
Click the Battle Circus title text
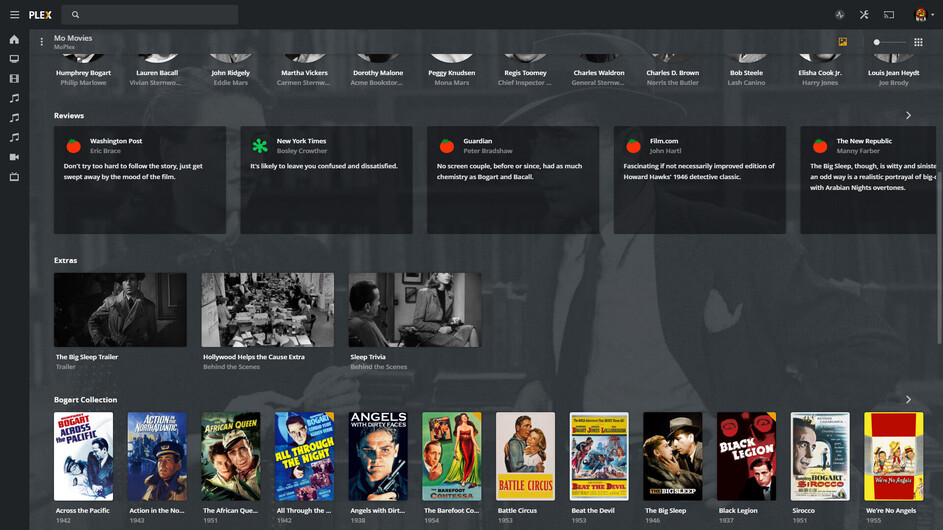517,510
